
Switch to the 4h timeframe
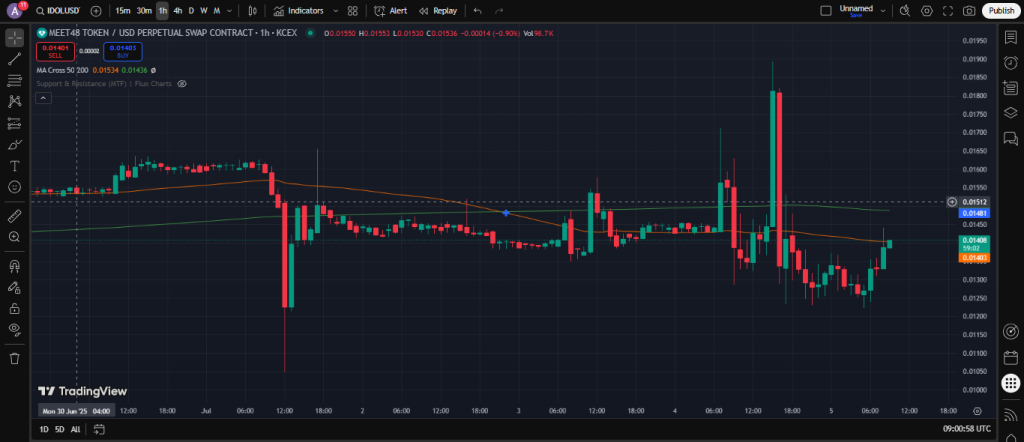click(x=178, y=10)
